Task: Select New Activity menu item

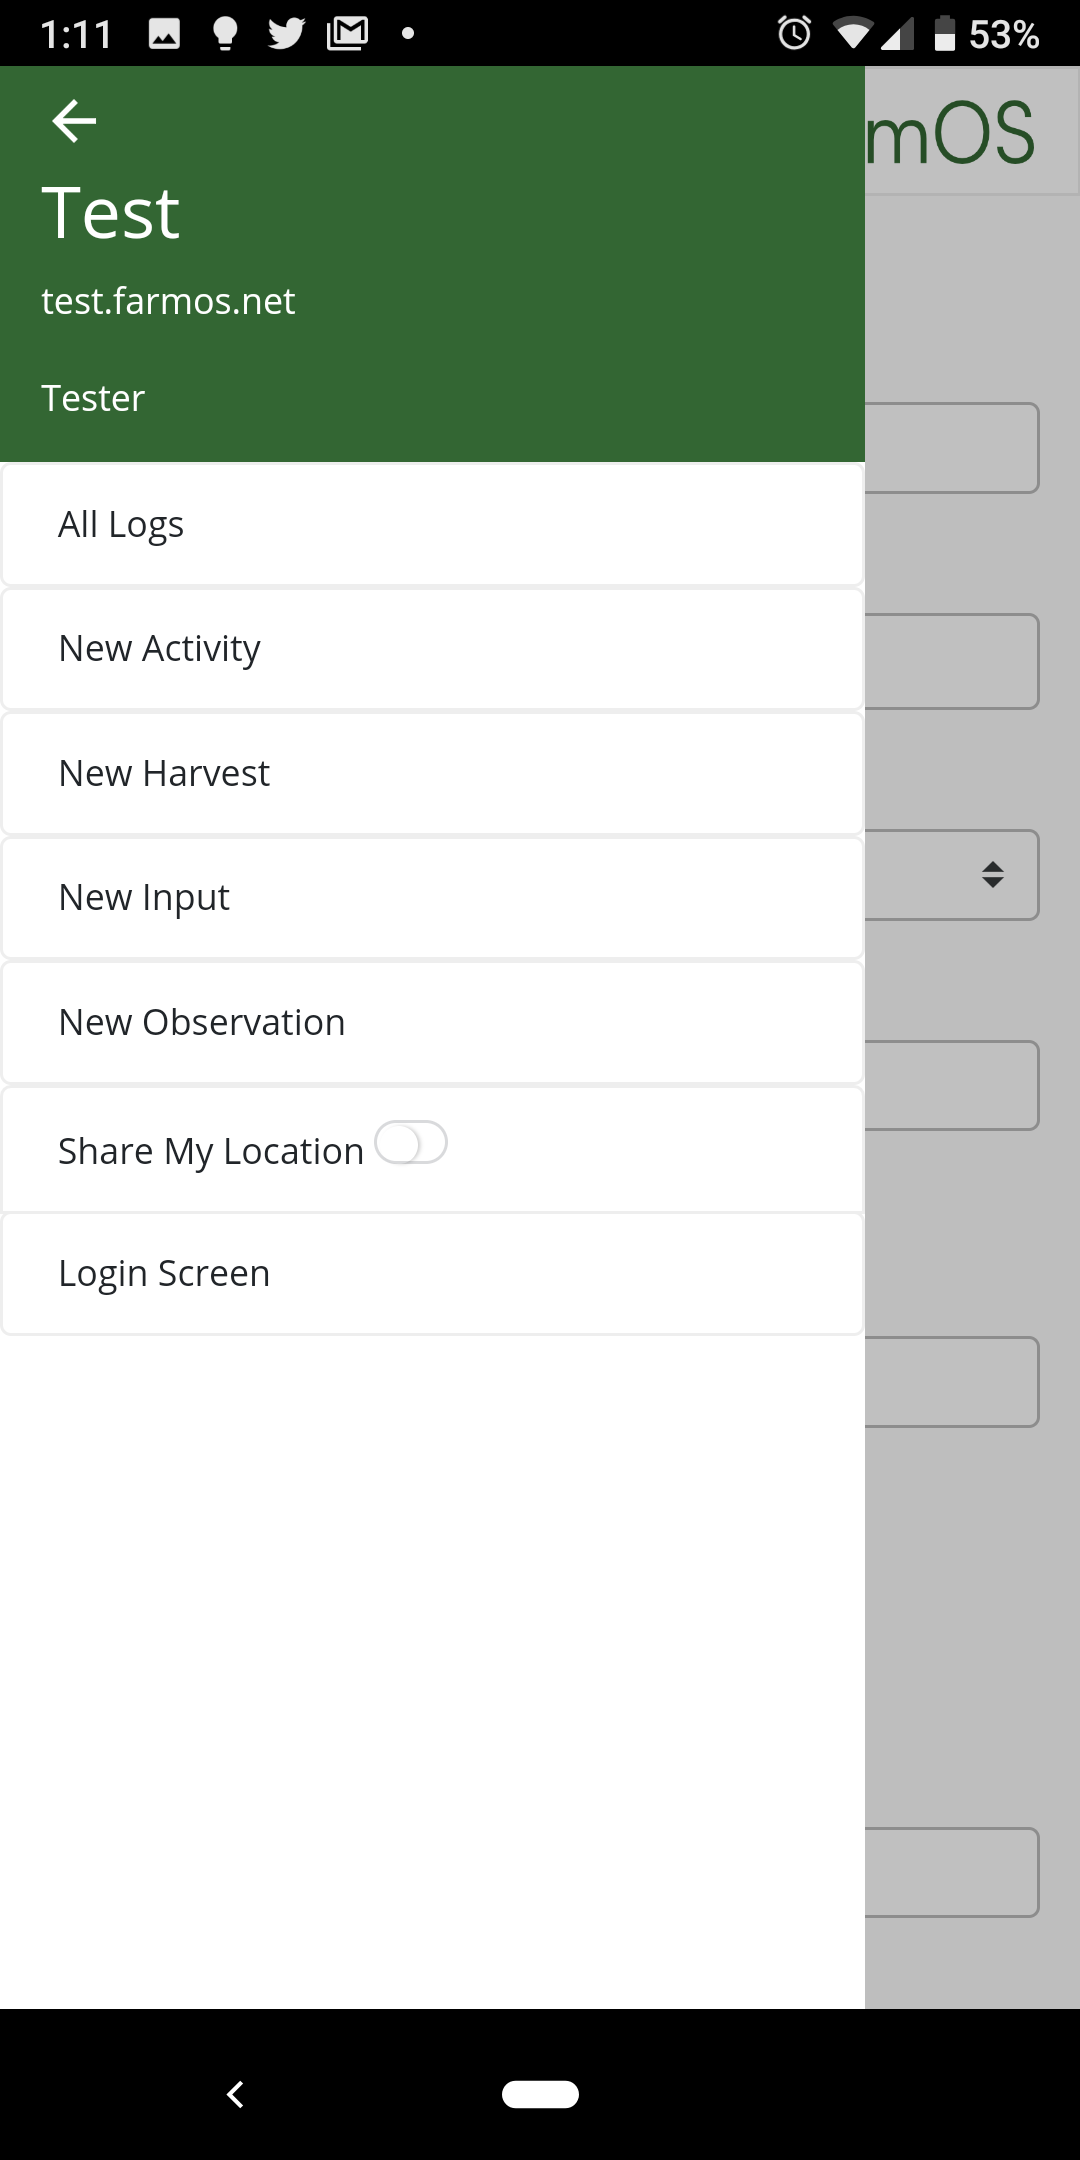Action: (x=432, y=649)
